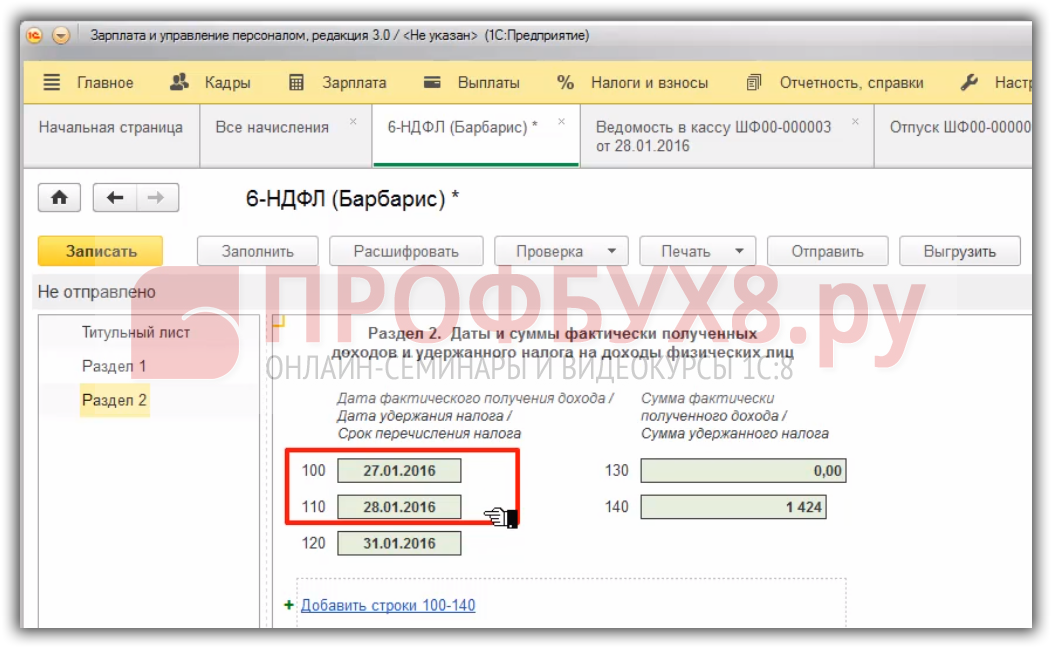The image size is (1052, 648).
Task: Open the Налоги и взносы menu
Action: (632, 83)
